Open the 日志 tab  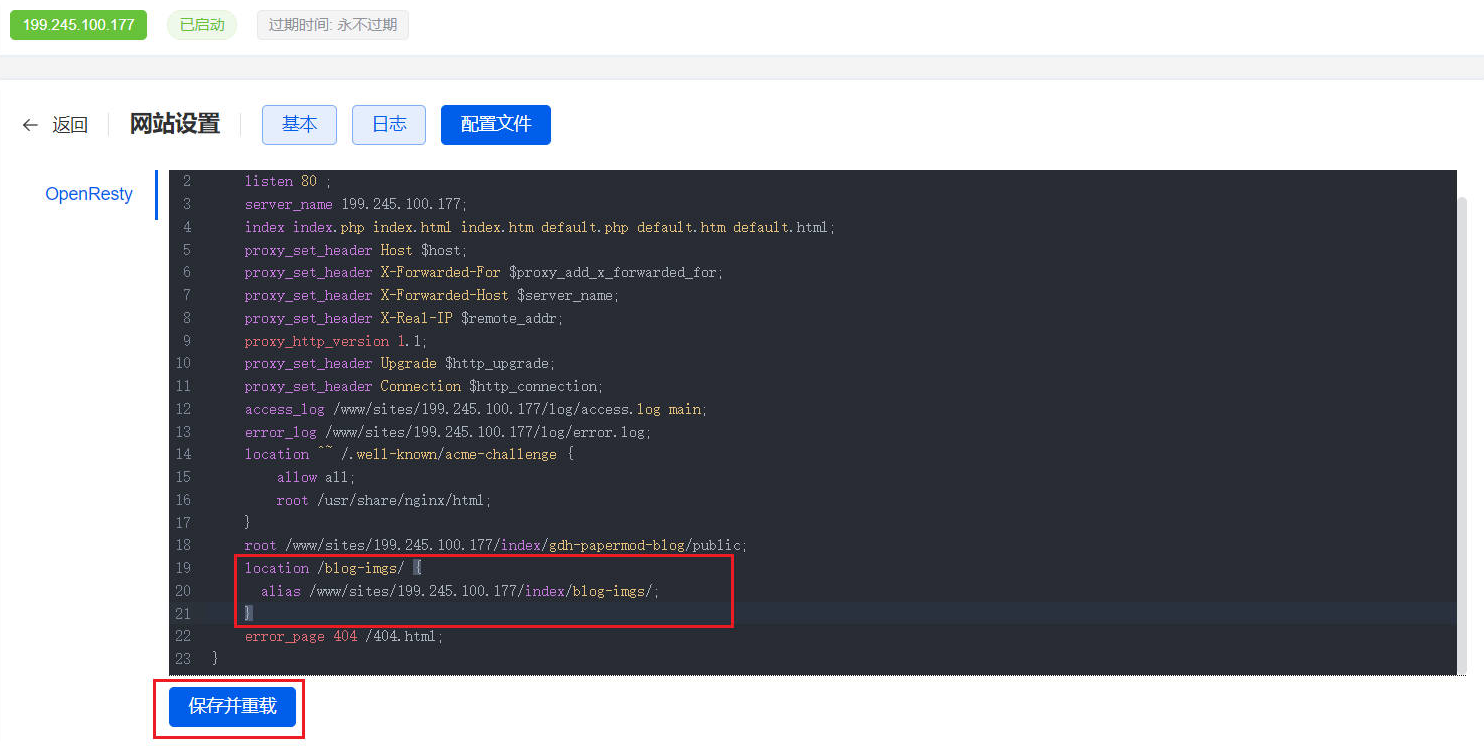(x=389, y=125)
